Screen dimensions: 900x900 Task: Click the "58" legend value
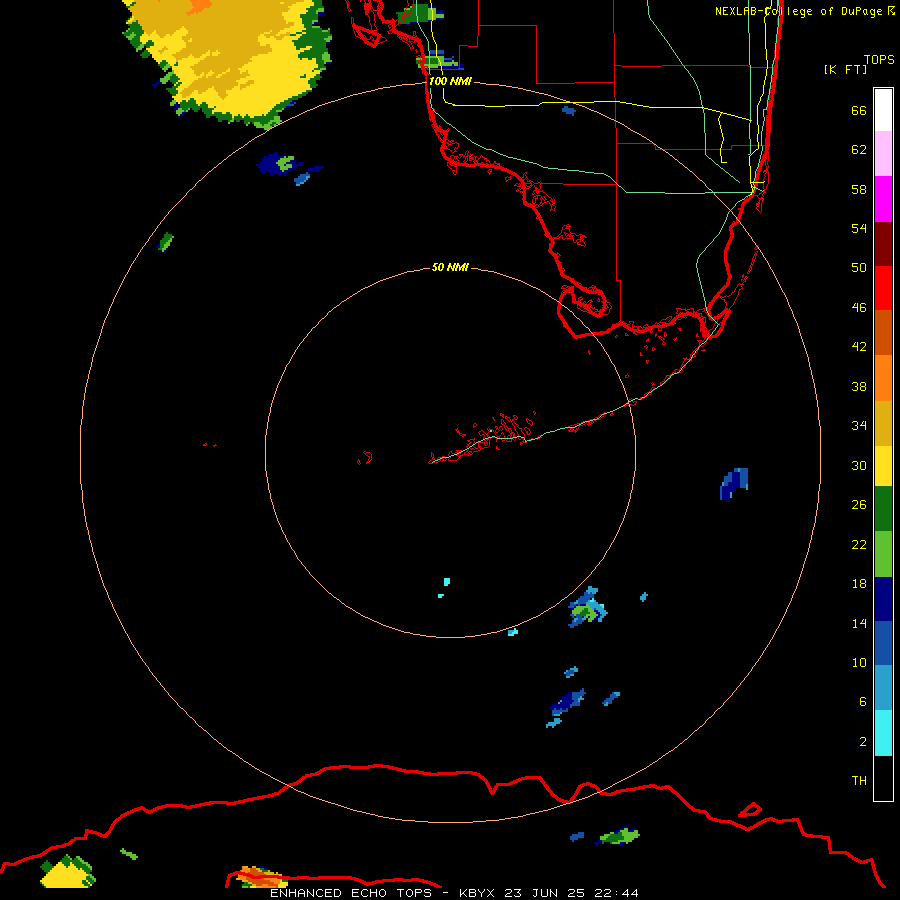click(859, 189)
